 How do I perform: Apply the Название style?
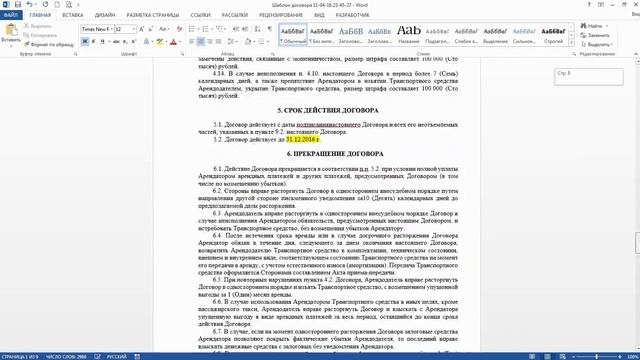pos(409,34)
